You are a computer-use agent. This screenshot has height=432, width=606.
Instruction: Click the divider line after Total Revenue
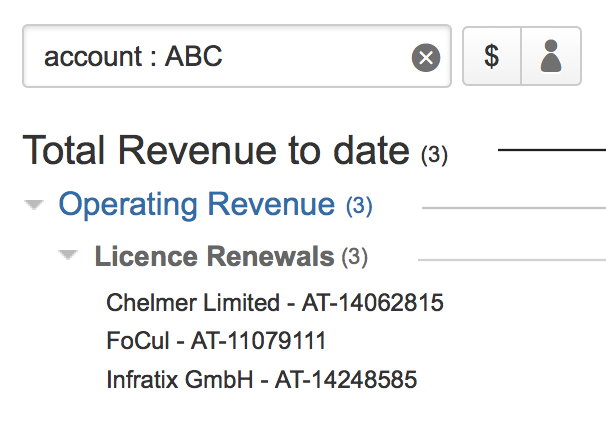point(550,151)
